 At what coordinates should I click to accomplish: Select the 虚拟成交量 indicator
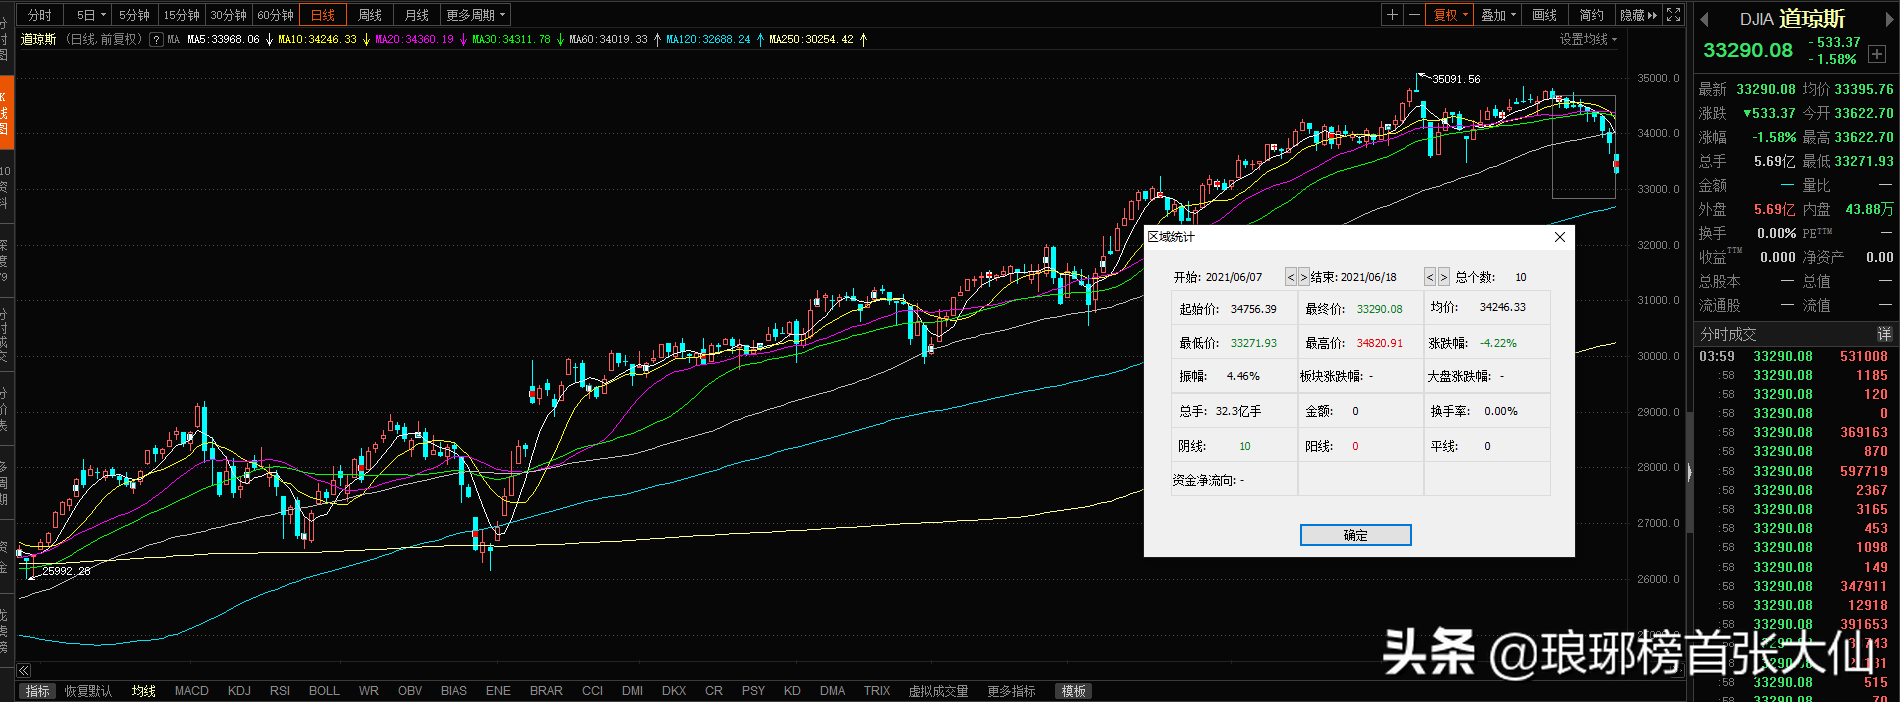pyautogui.click(x=938, y=691)
